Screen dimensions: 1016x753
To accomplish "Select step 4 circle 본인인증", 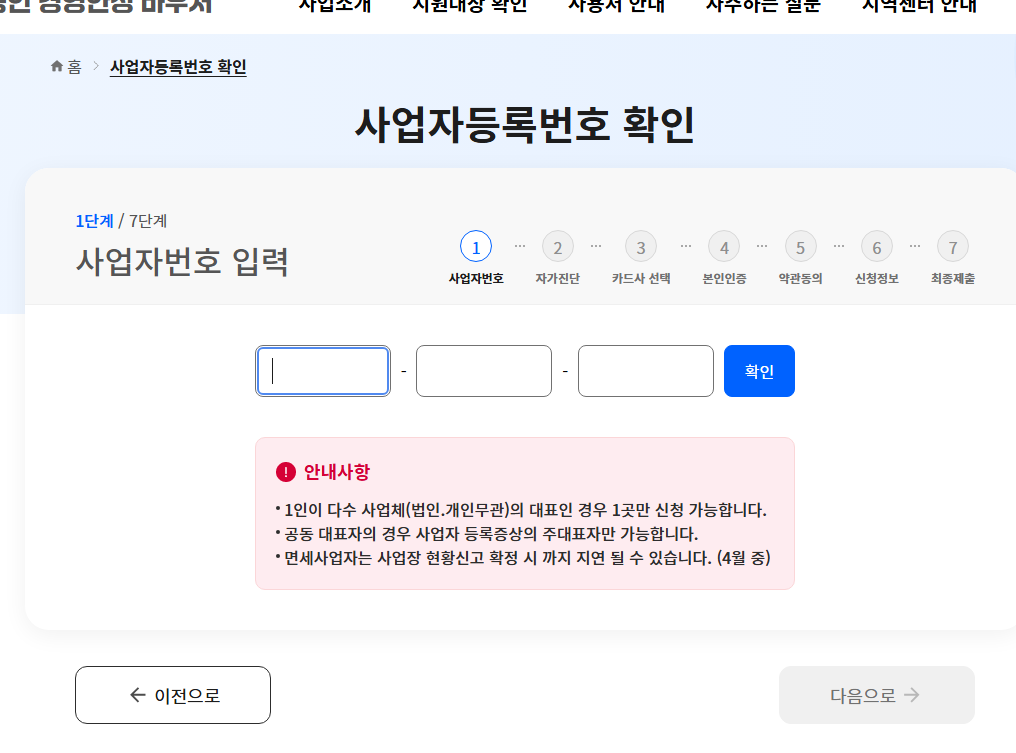I will point(724,246).
